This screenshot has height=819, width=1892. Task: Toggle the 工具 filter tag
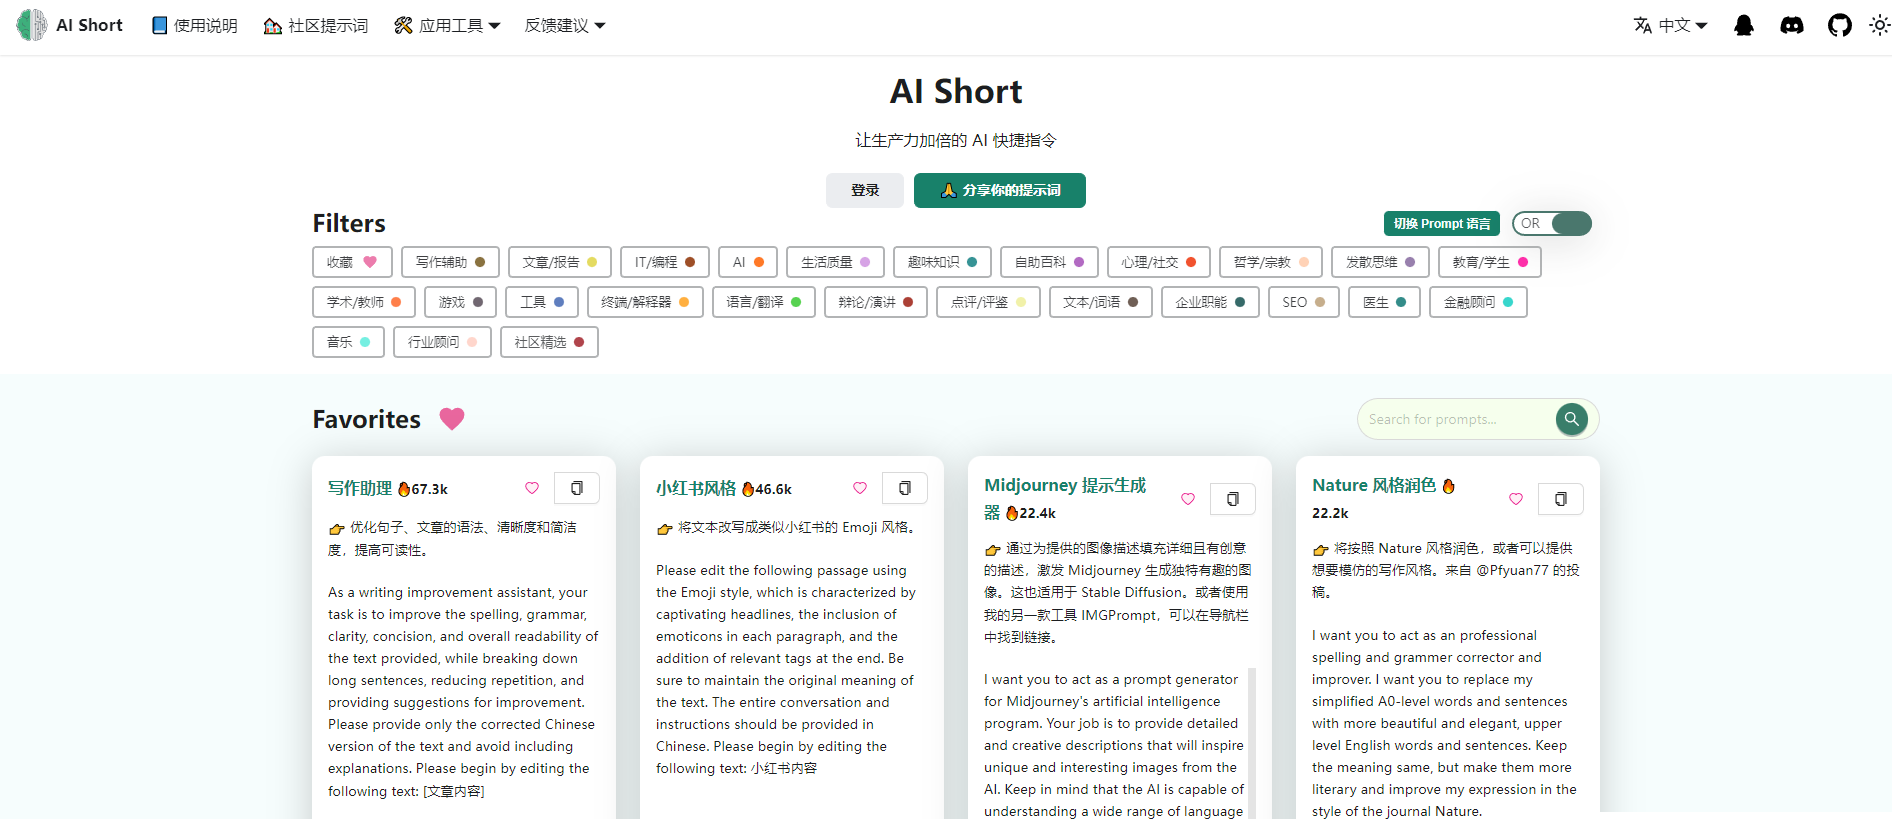[x=542, y=302]
